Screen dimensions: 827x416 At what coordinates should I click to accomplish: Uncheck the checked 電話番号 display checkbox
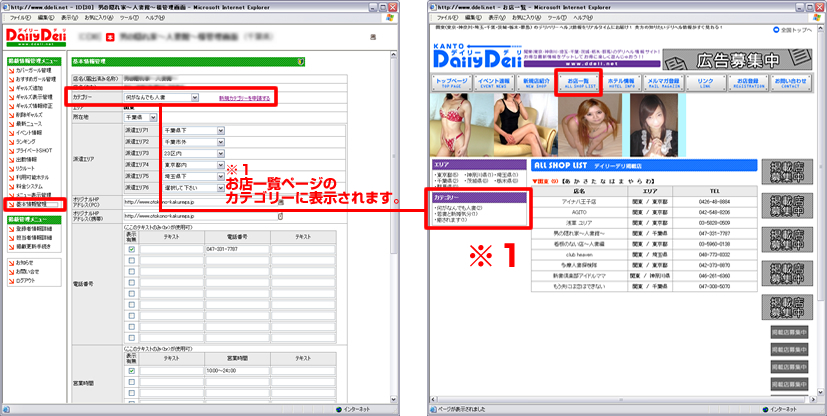point(131,249)
